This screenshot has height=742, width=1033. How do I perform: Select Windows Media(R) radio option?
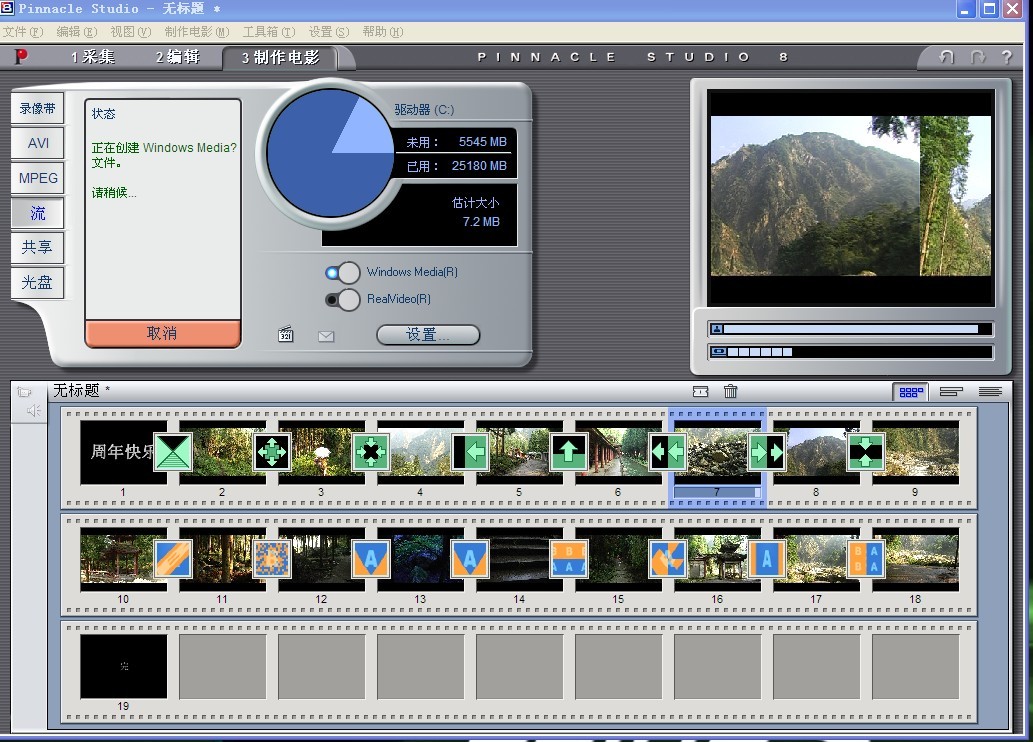click(343, 272)
